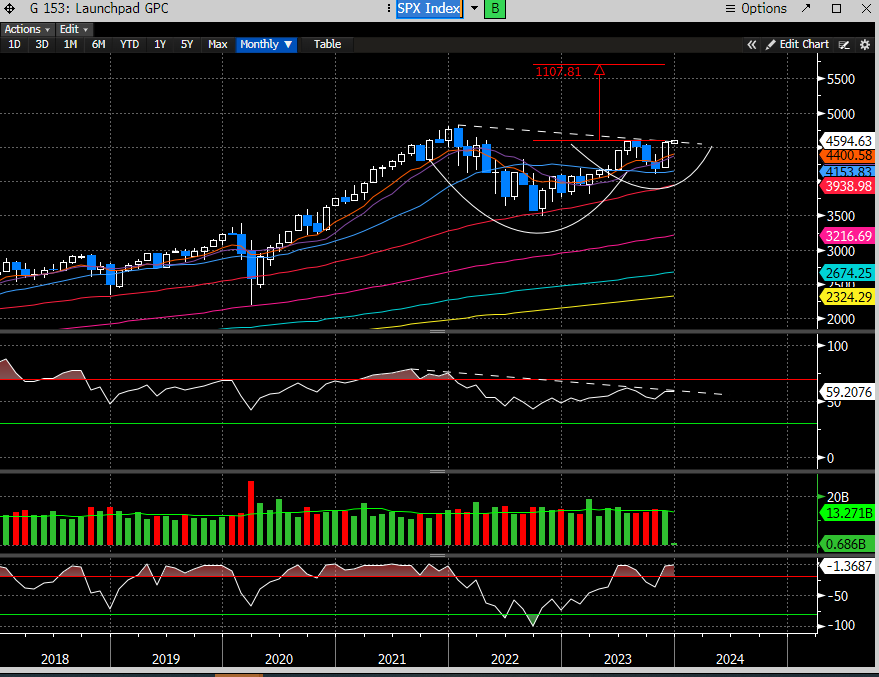Open the hamburger Options menu

coord(756,8)
